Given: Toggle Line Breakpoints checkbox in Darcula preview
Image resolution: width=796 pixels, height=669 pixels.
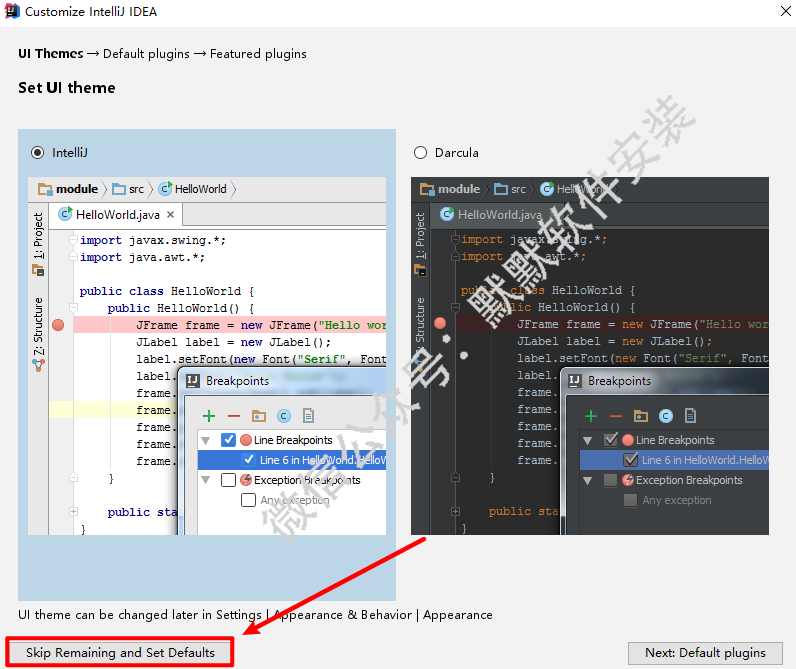Looking at the screenshot, I should 611,440.
